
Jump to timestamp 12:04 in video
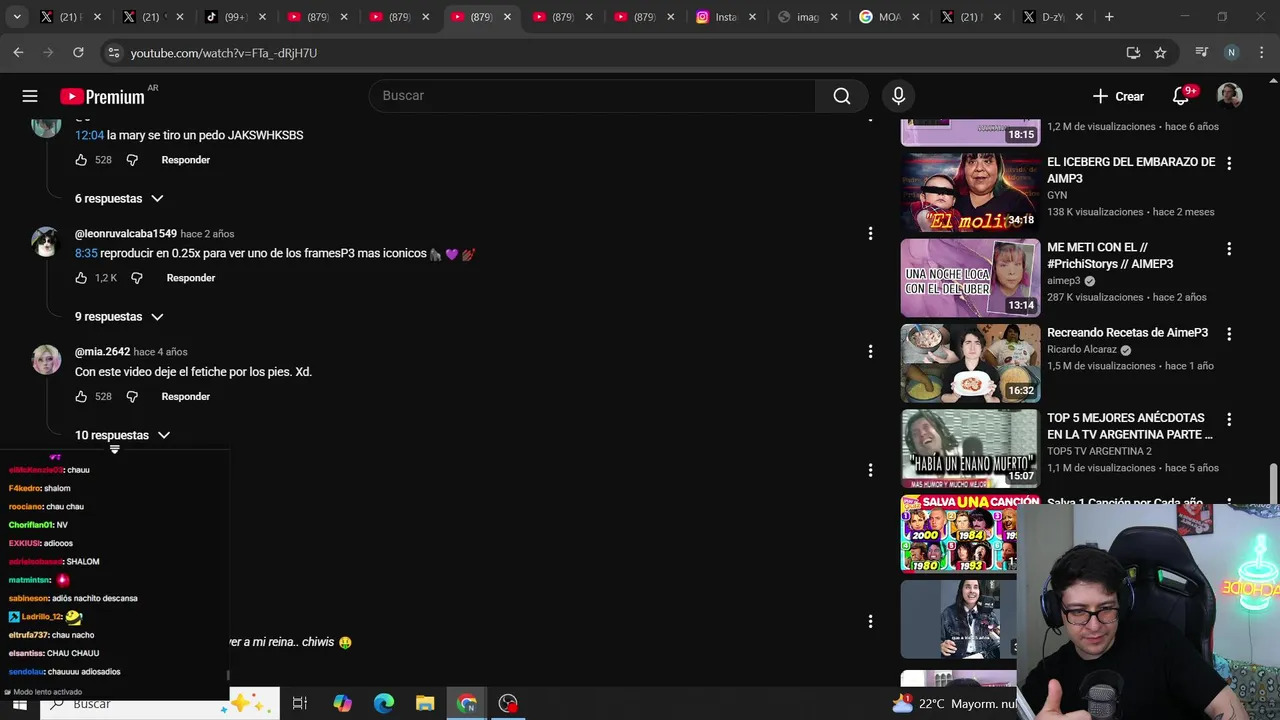tap(89, 135)
